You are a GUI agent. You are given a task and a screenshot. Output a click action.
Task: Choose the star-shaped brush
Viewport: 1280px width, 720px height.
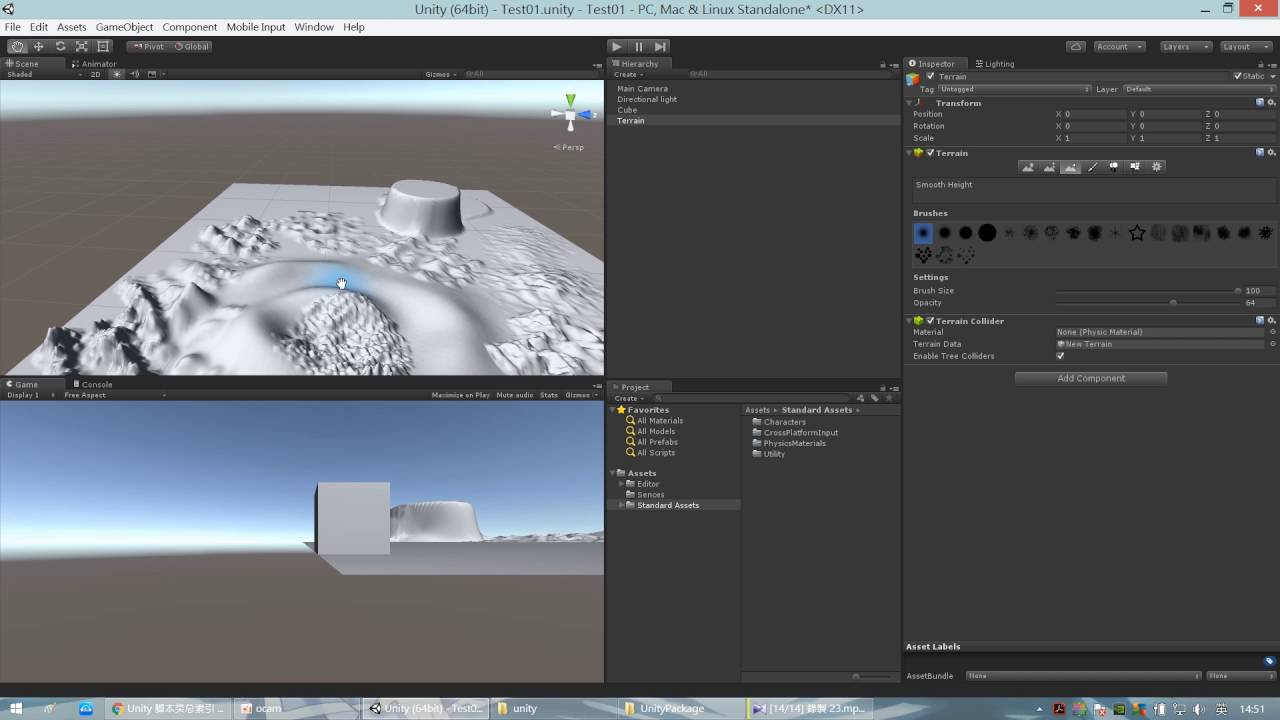click(1137, 233)
